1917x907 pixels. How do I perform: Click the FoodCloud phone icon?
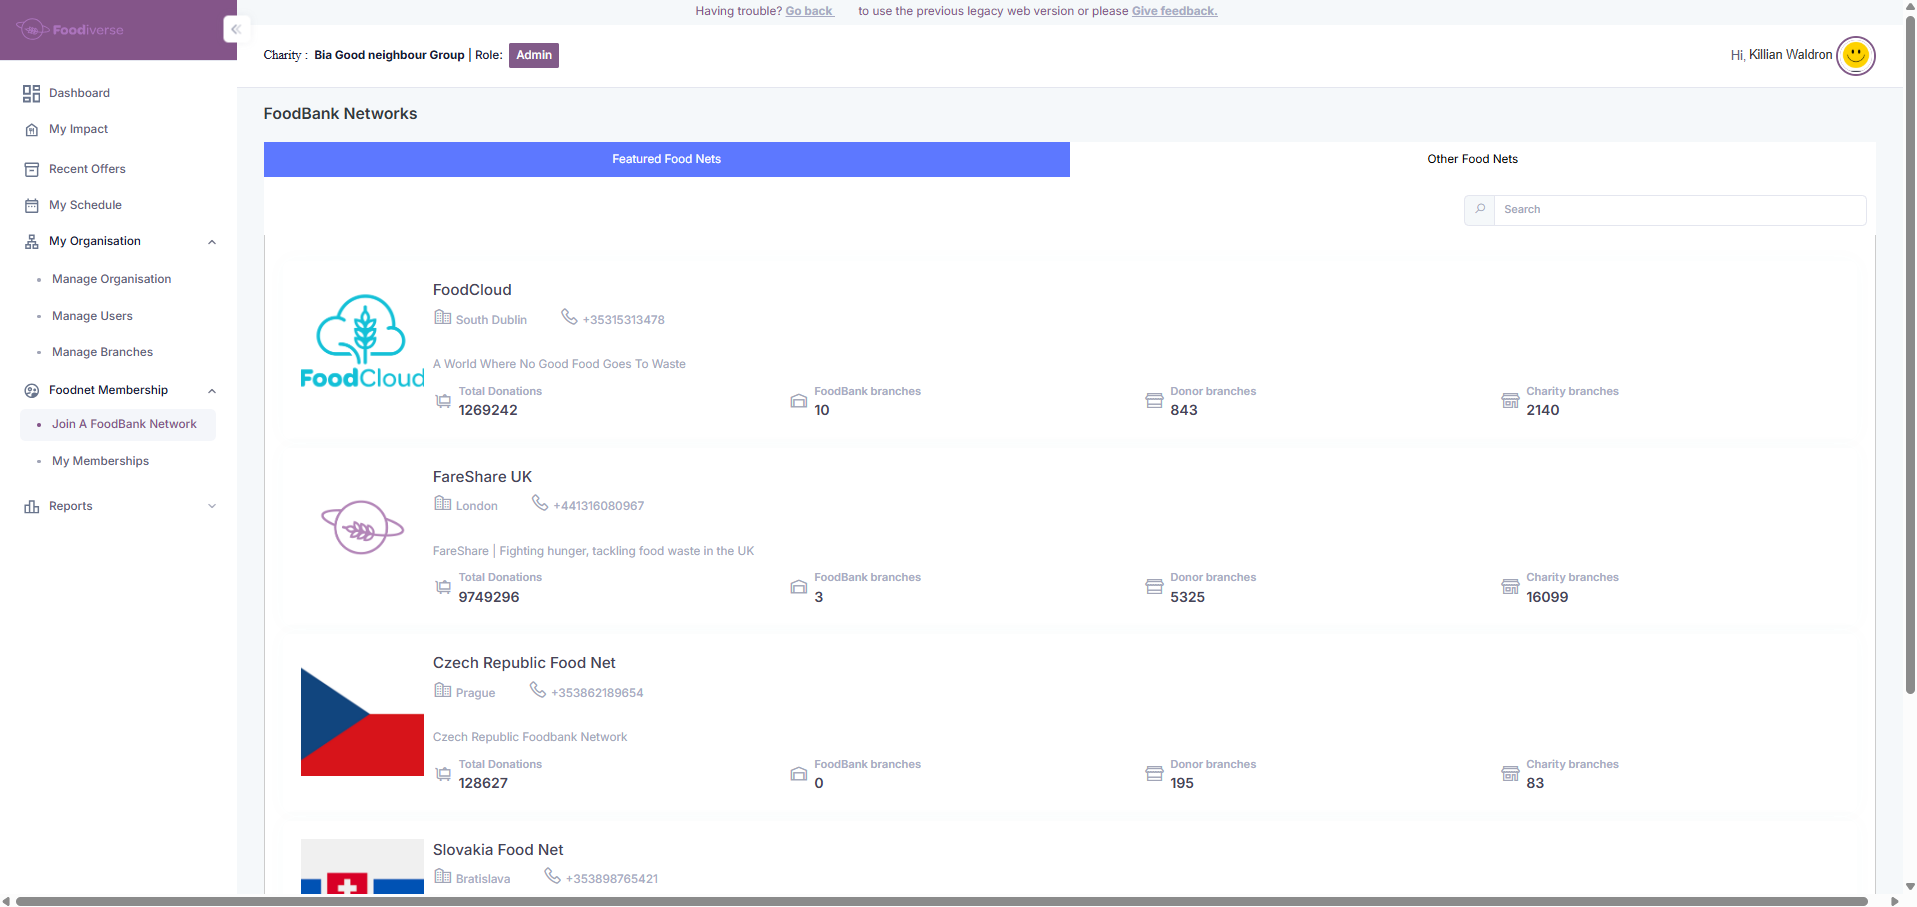pyautogui.click(x=569, y=317)
